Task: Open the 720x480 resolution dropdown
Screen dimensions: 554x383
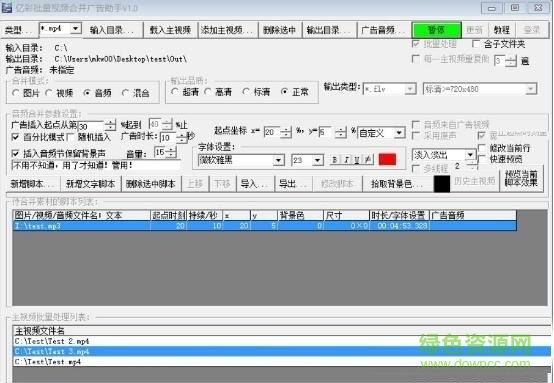Action: click(x=531, y=89)
